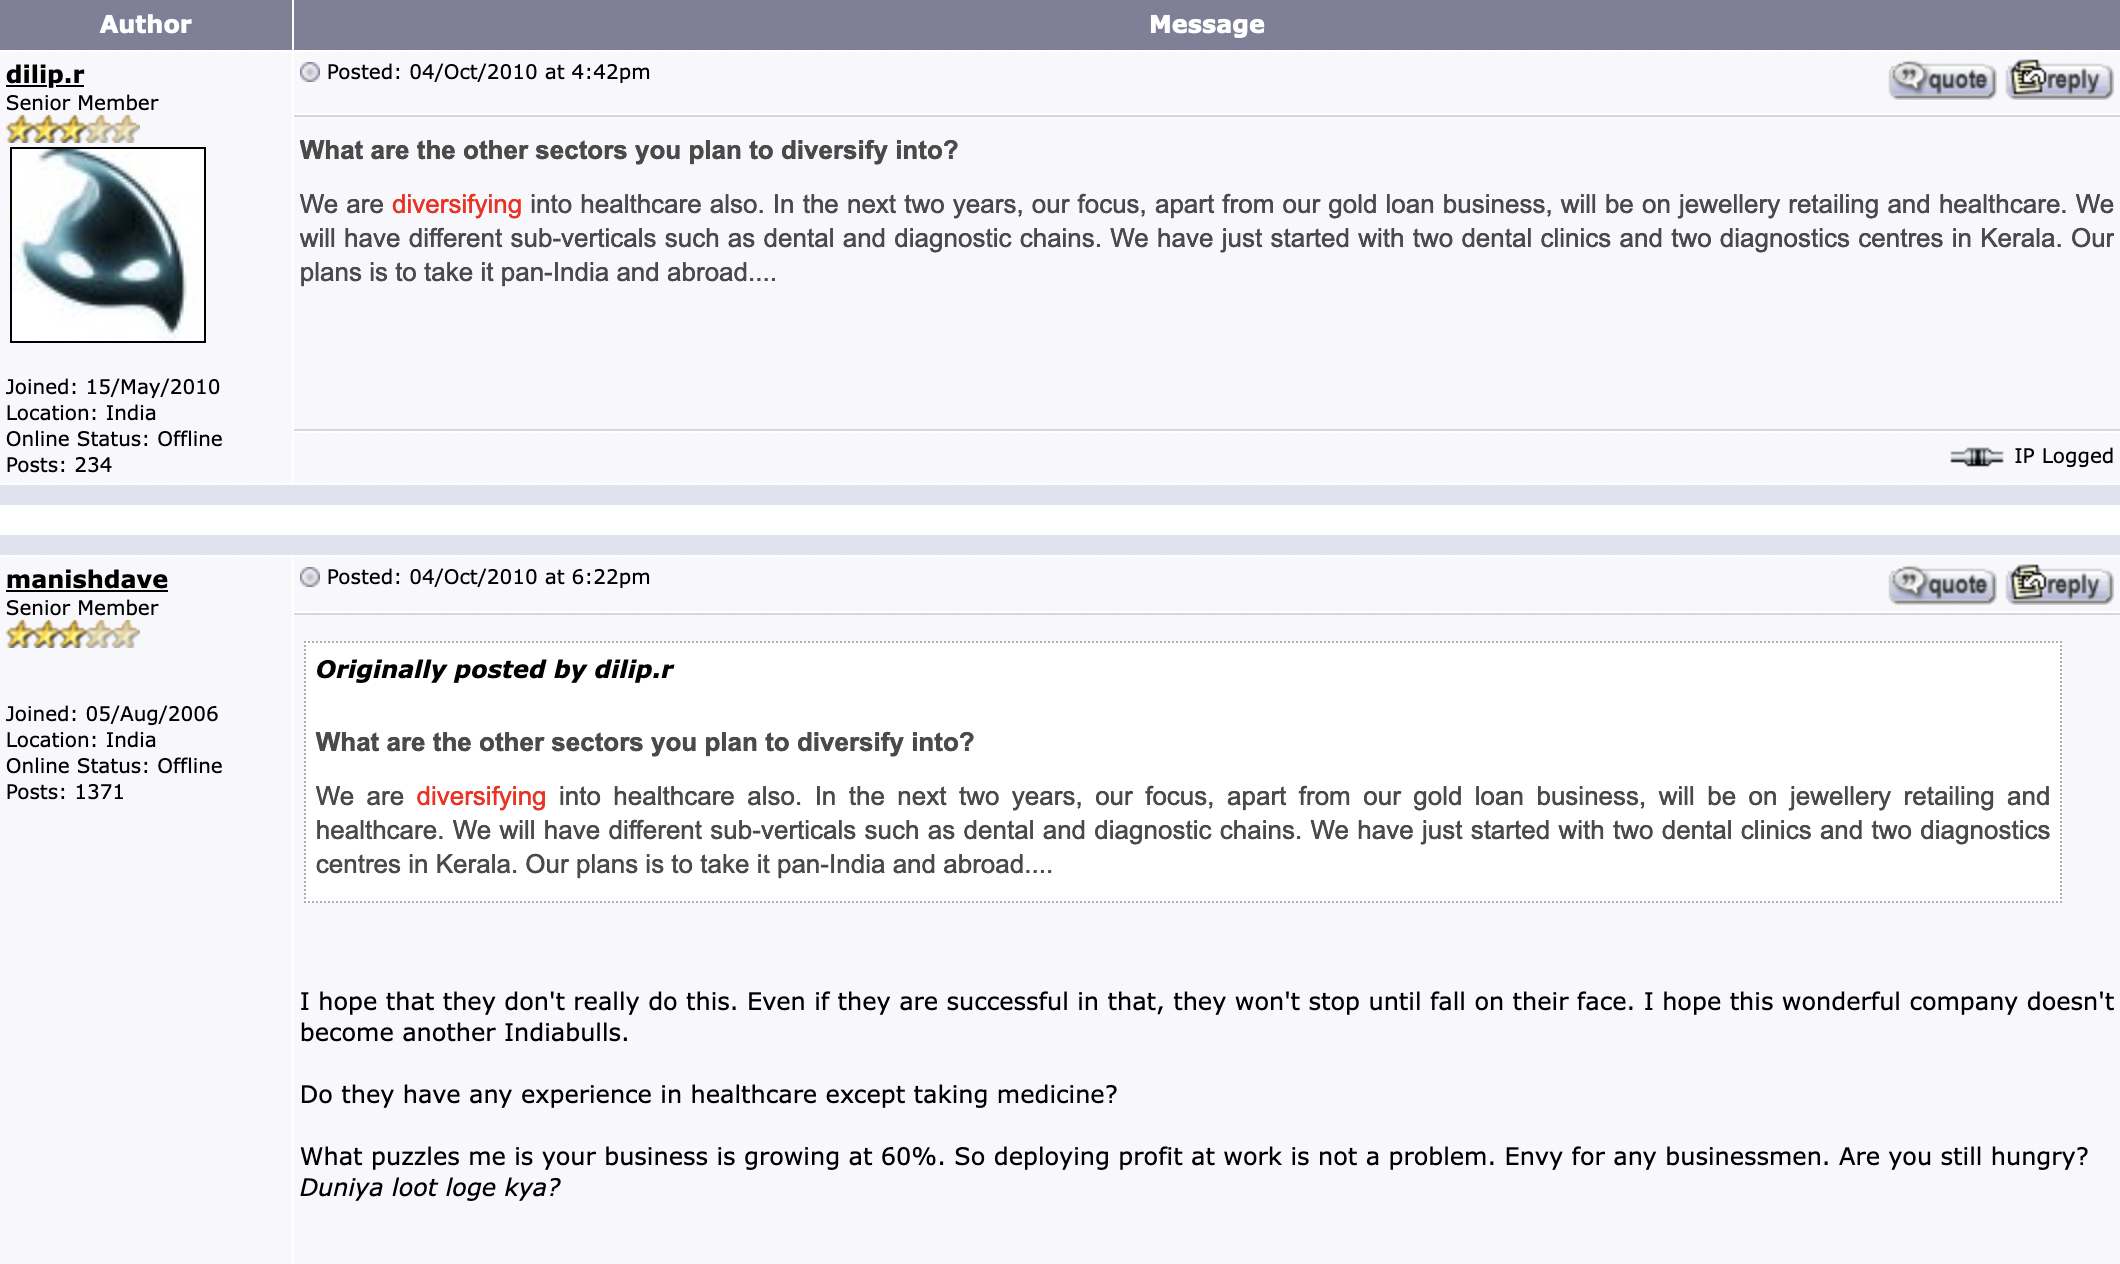
Task: Open manishdave's profile link
Action: pyautogui.click(x=87, y=579)
